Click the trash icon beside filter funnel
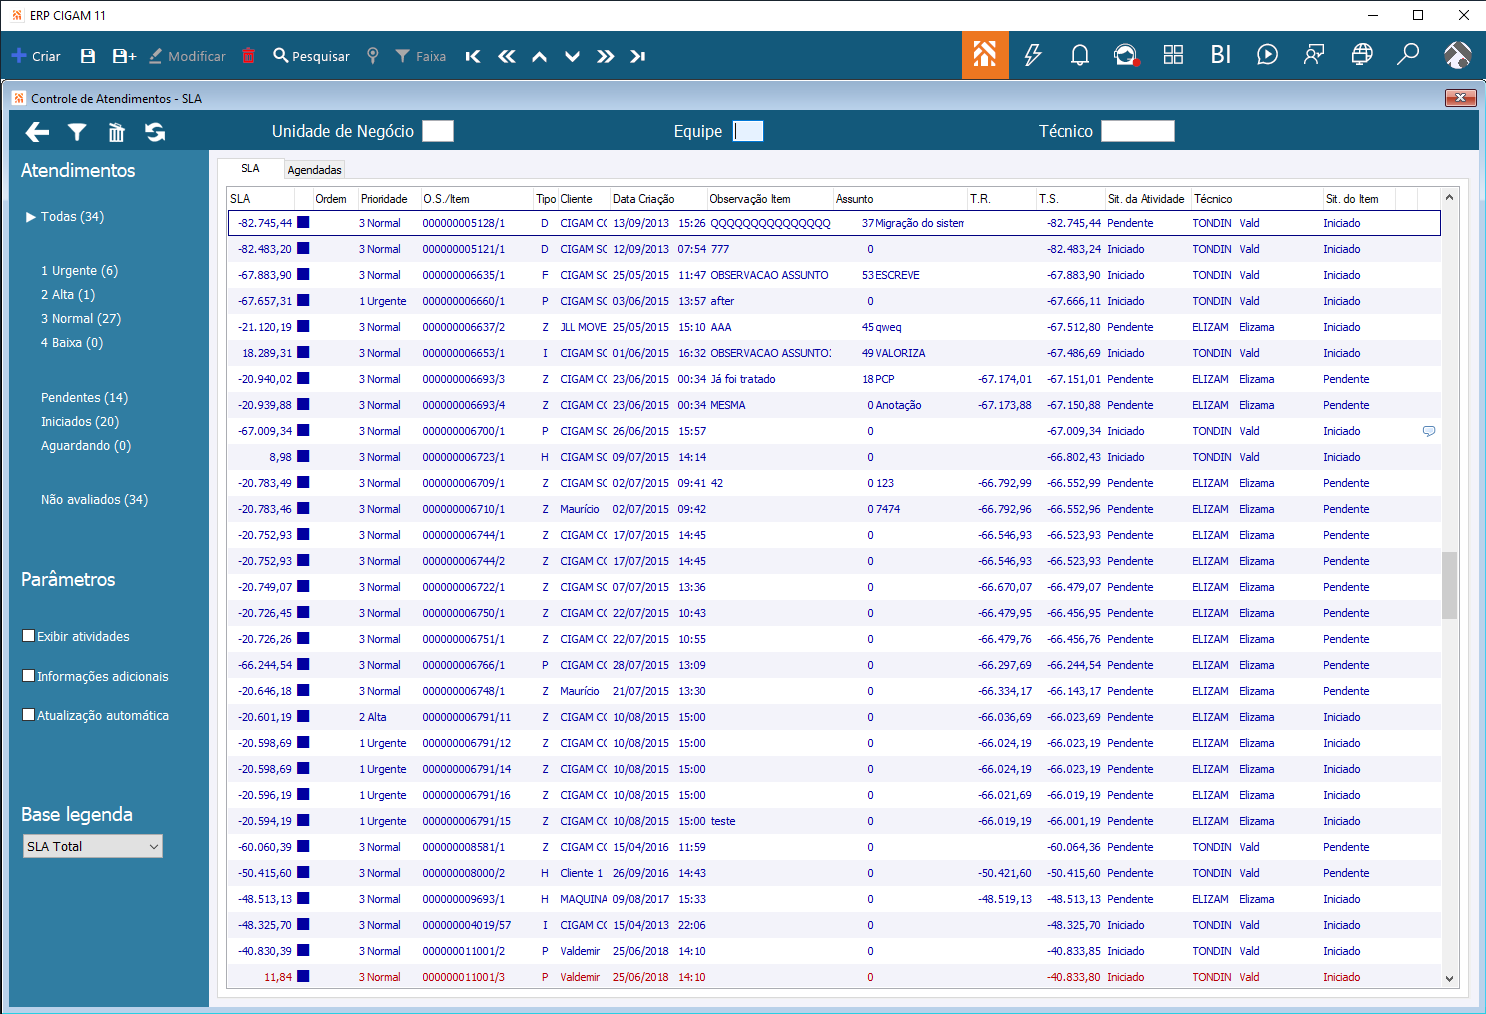Image resolution: width=1486 pixels, height=1014 pixels. (x=117, y=132)
